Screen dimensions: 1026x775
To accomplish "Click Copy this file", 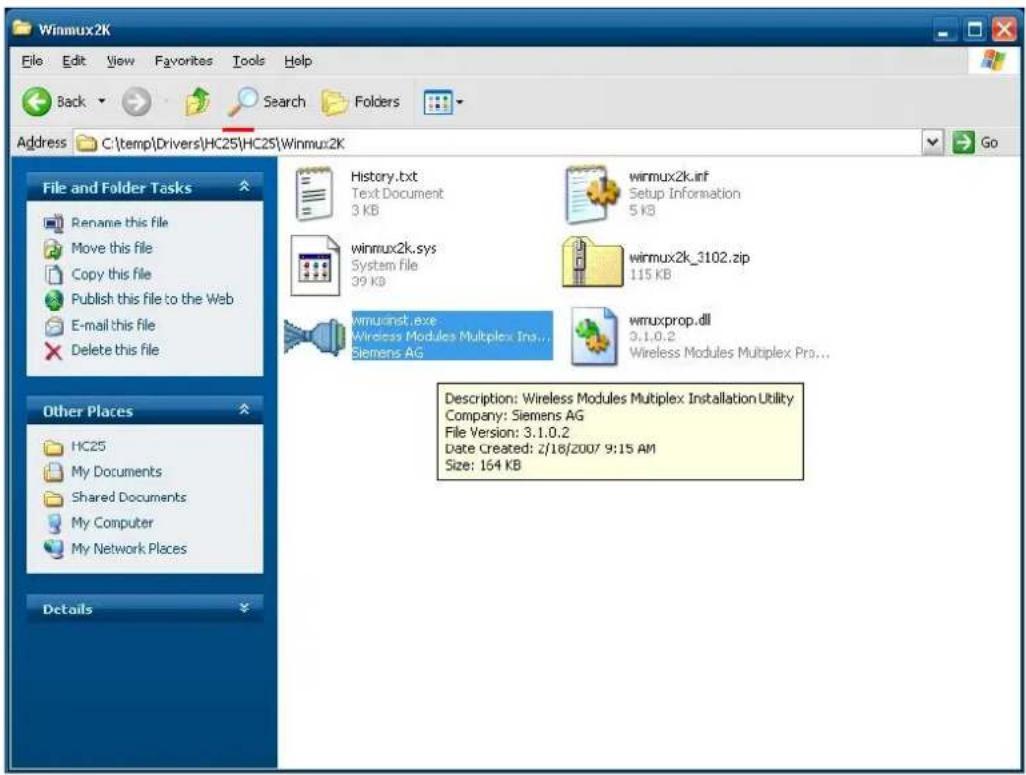I will (x=111, y=274).
